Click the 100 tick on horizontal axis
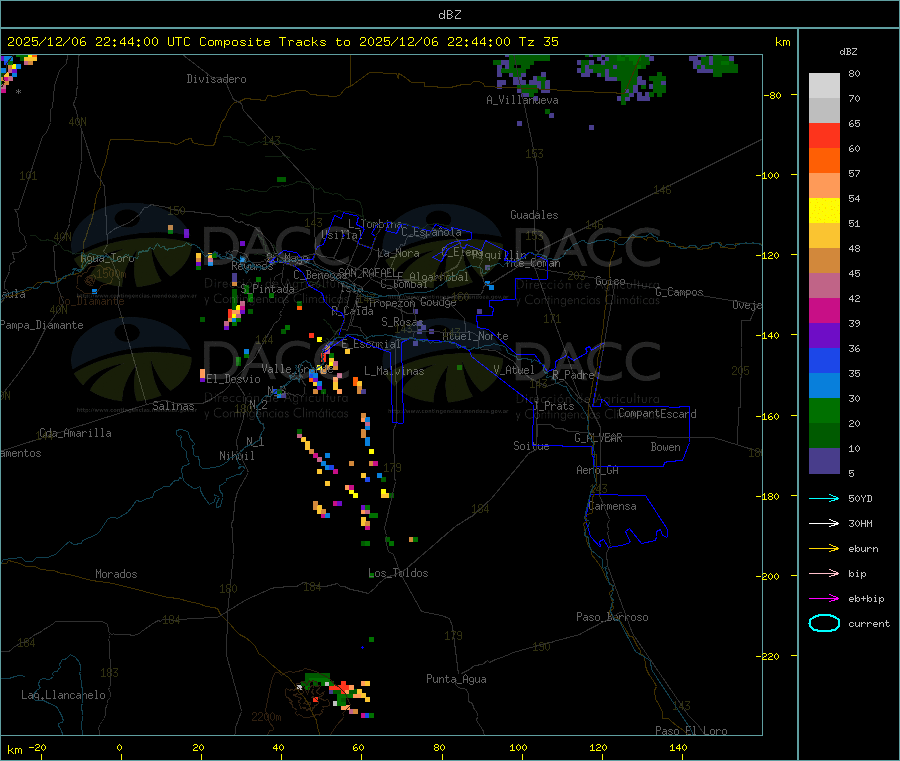Screen dimensions: 900x761 pyautogui.click(x=518, y=747)
